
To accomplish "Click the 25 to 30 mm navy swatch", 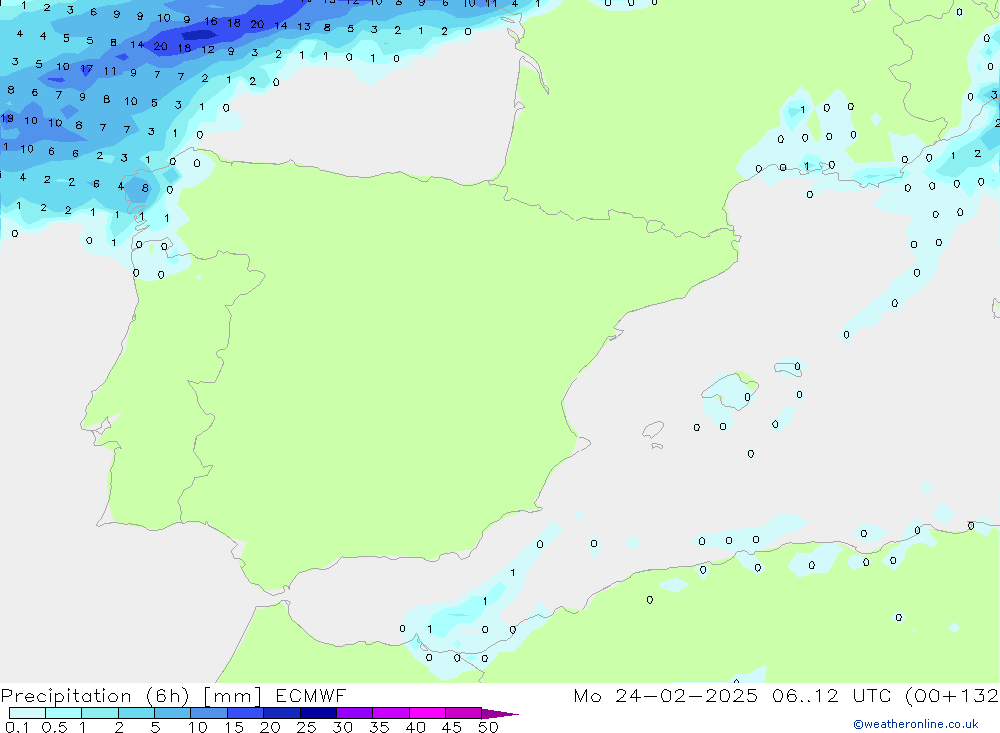I will click(x=318, y=713).
